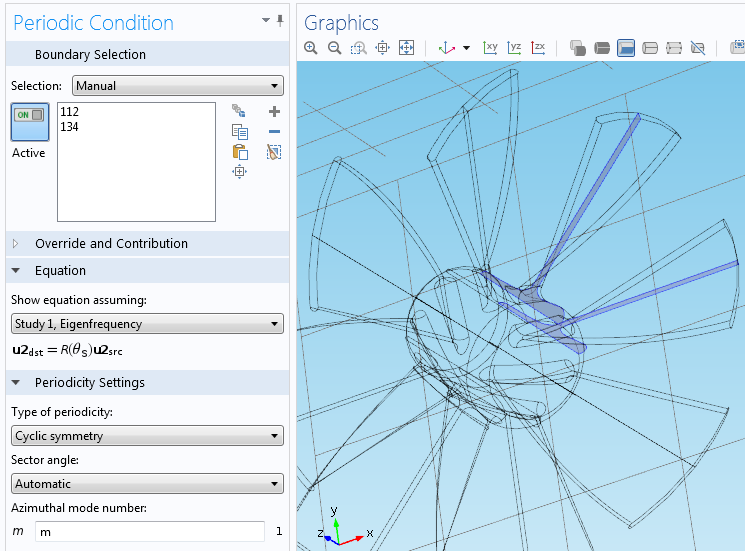Screen dimensions: 745x551
Task: Toggle the highlighted transparency view icon
Action: pyautogui.click(x=626, y=48)
